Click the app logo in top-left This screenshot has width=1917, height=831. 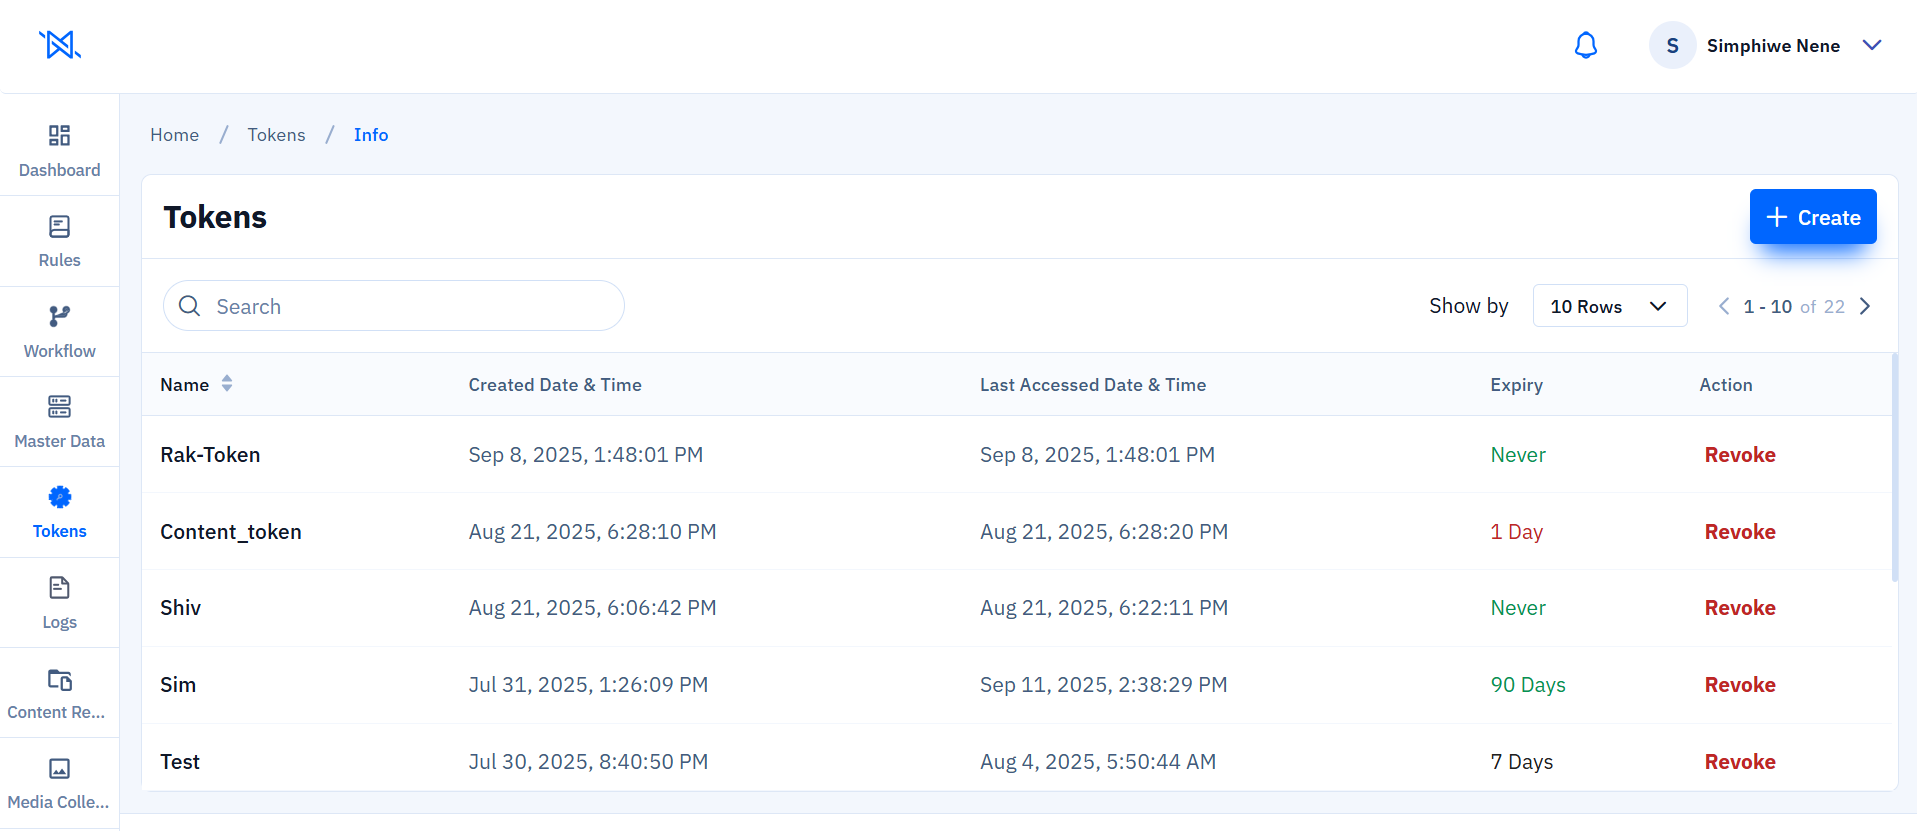tap(60, 45)
